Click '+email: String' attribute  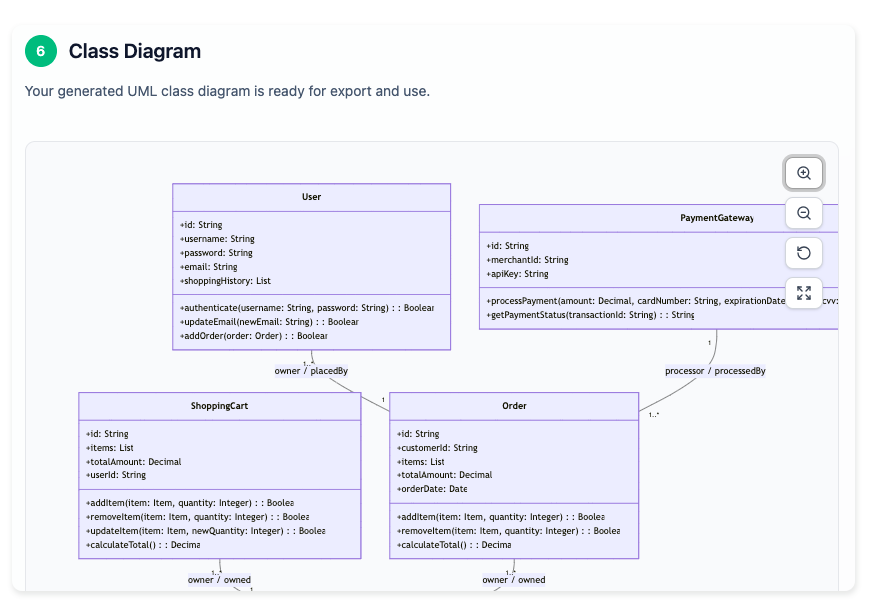coord(208,267)
